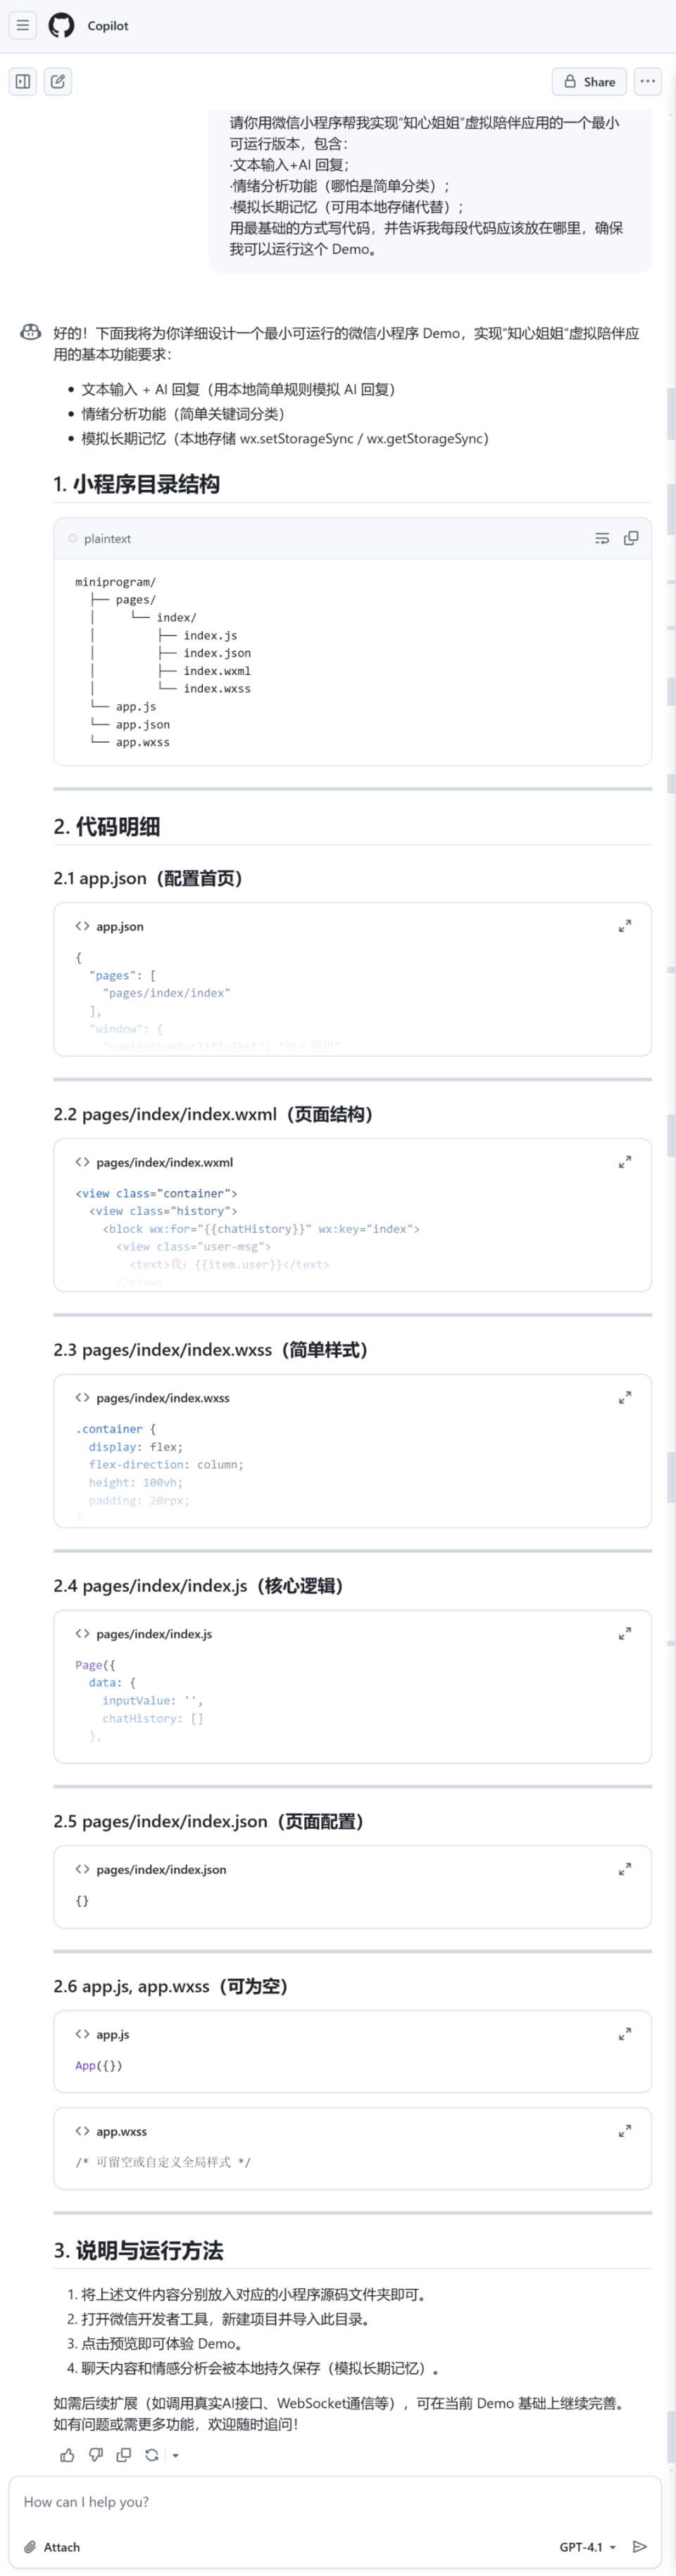This screenshot has width=676, height=2576.
Task: Give a thumbs down to the response
Action: (96, 2455)
